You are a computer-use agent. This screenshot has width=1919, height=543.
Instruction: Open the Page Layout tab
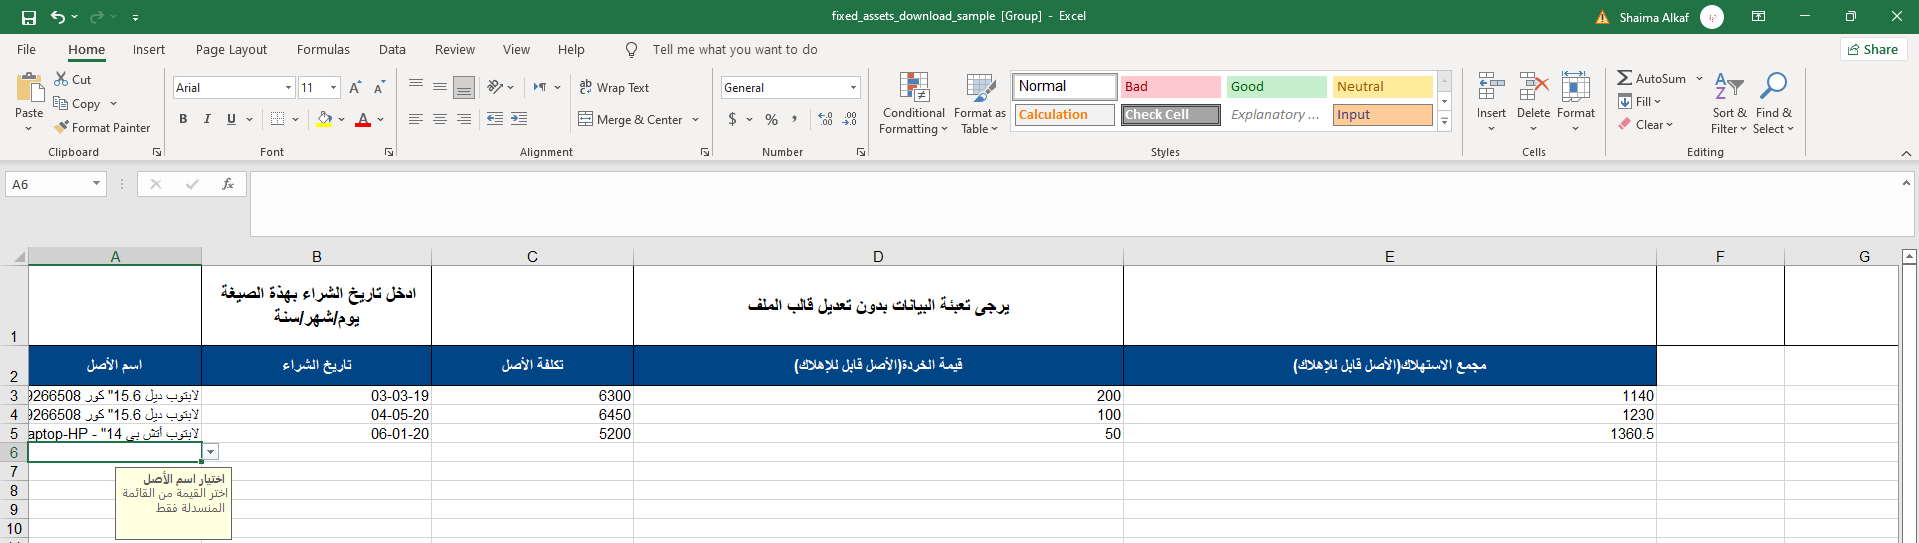click(231, 49)
